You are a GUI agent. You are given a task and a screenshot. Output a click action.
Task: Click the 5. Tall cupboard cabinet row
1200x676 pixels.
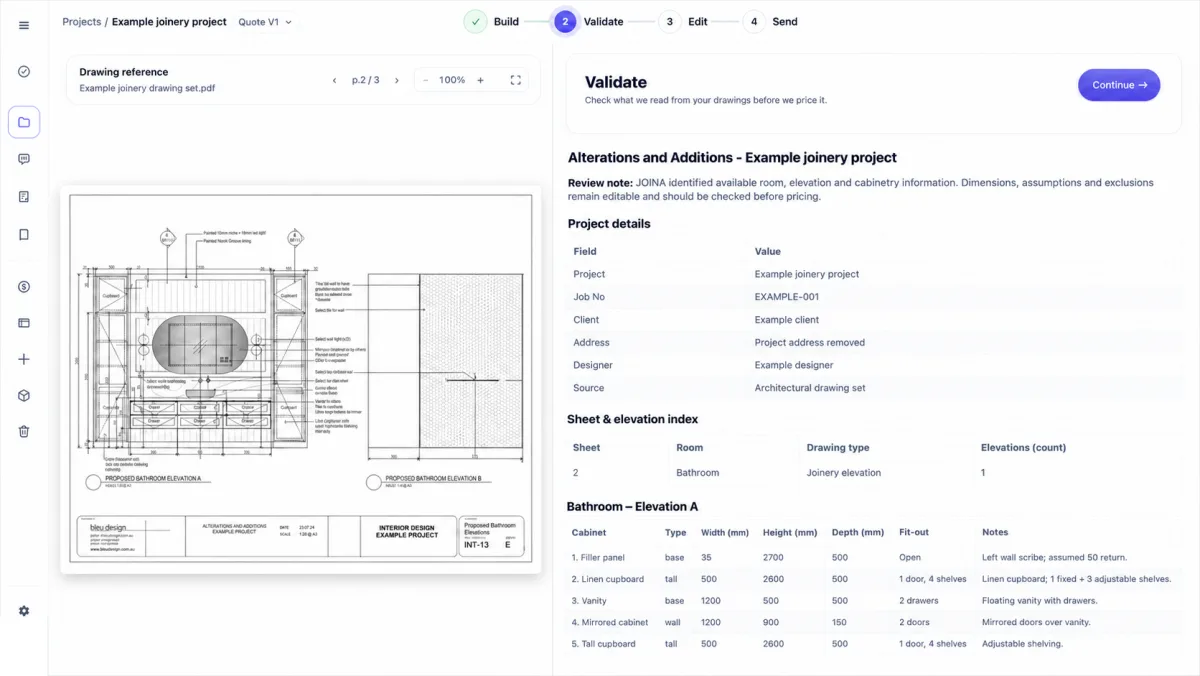pyautogui.click(x=875, y=644)
